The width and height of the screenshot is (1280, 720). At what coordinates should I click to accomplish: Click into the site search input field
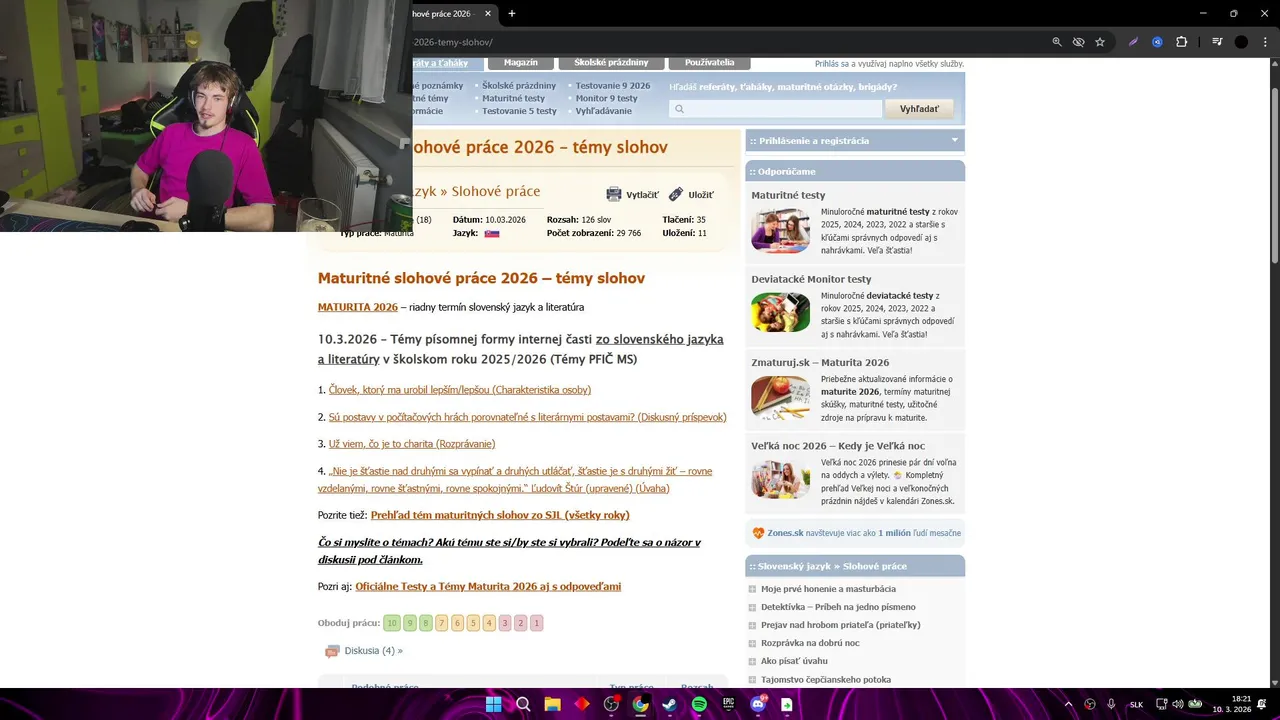point(776,109)
